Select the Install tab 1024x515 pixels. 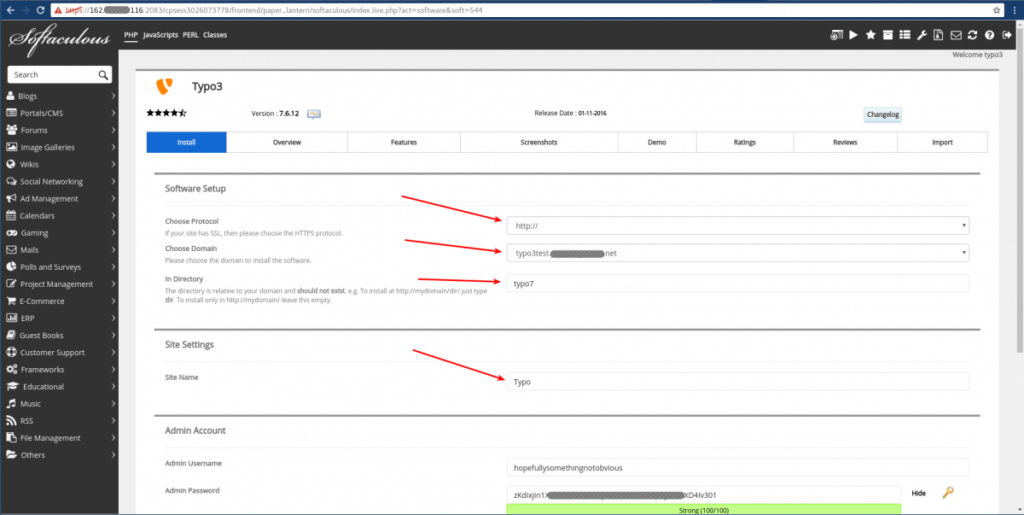(x=186, y=142)
